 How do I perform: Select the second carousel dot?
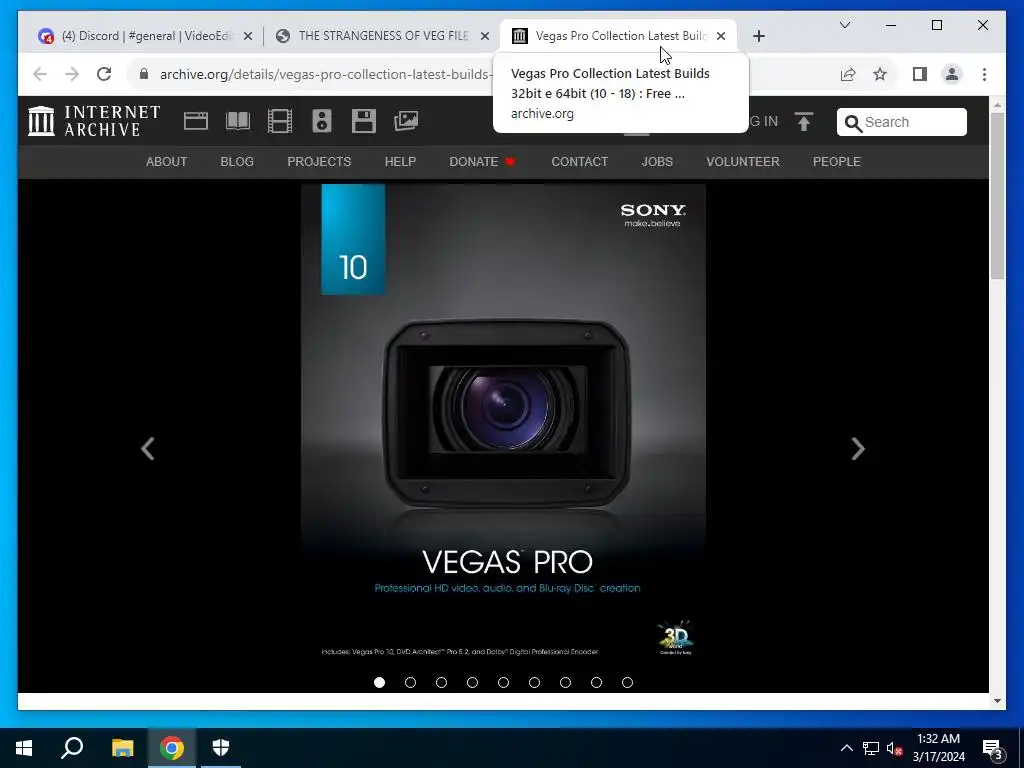410,682
